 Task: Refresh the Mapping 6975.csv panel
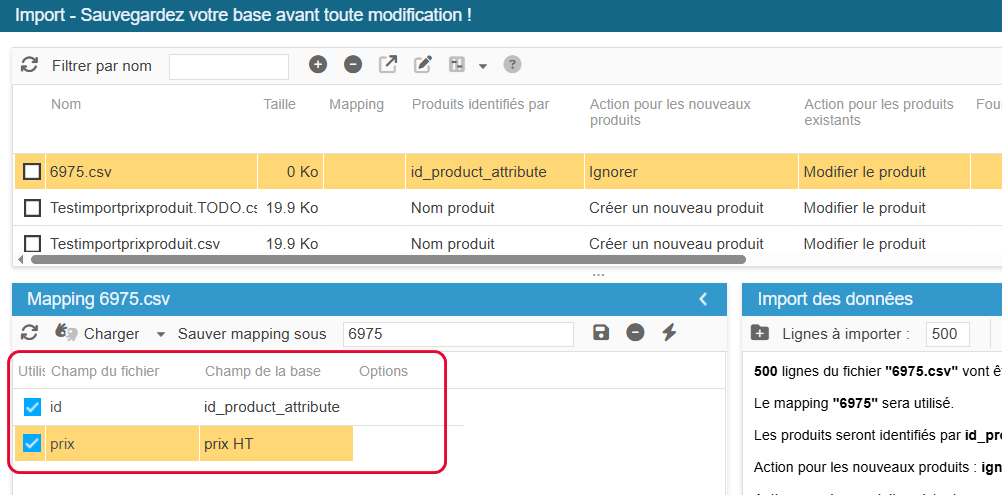point(29,333)
